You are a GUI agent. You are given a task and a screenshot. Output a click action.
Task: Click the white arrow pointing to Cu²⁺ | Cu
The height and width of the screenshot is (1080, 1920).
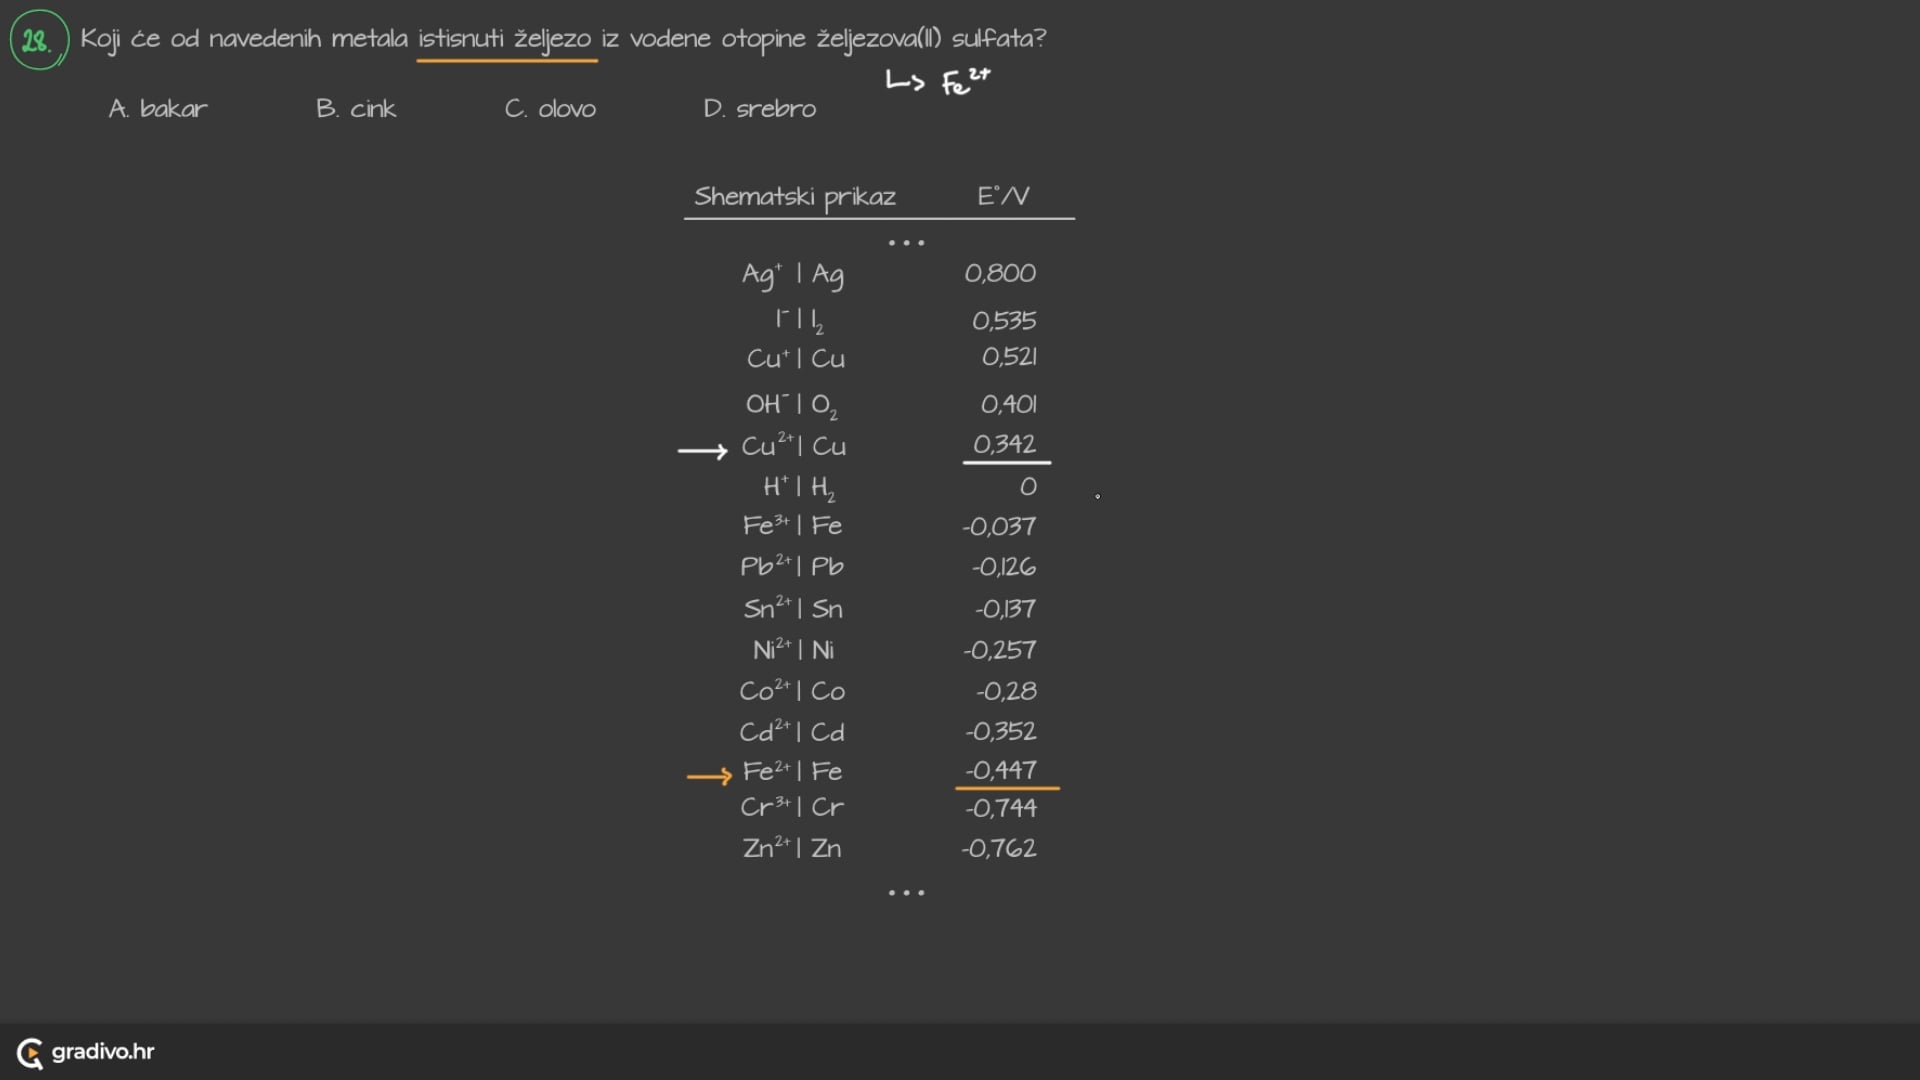[x=702, y=451]
